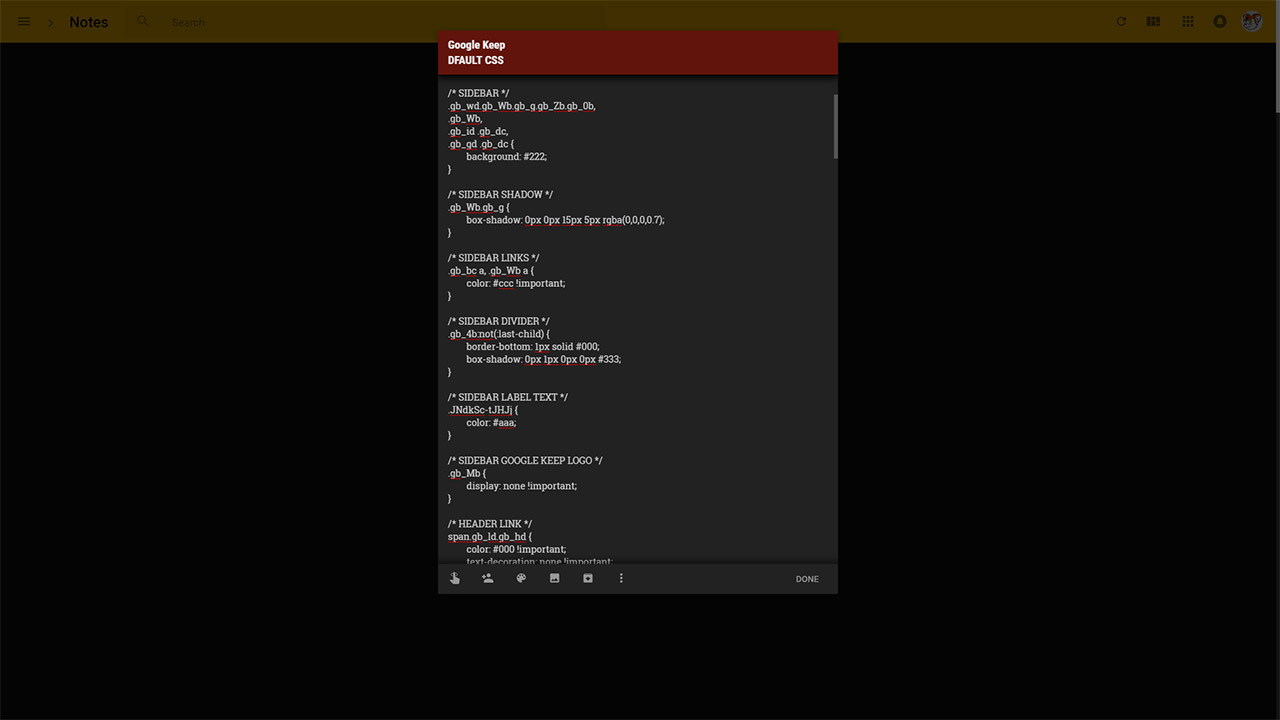Open the color palette icon
Viewport: 1280px width, 720px height.
tap(521, 578)
